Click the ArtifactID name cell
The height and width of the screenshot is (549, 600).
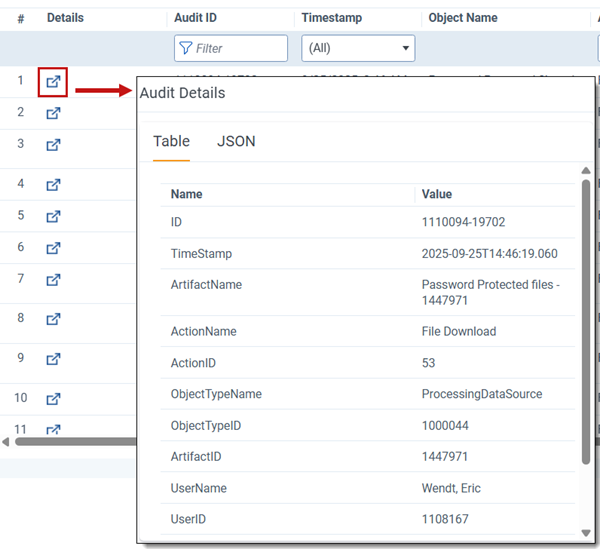click(x=196, y=456)
